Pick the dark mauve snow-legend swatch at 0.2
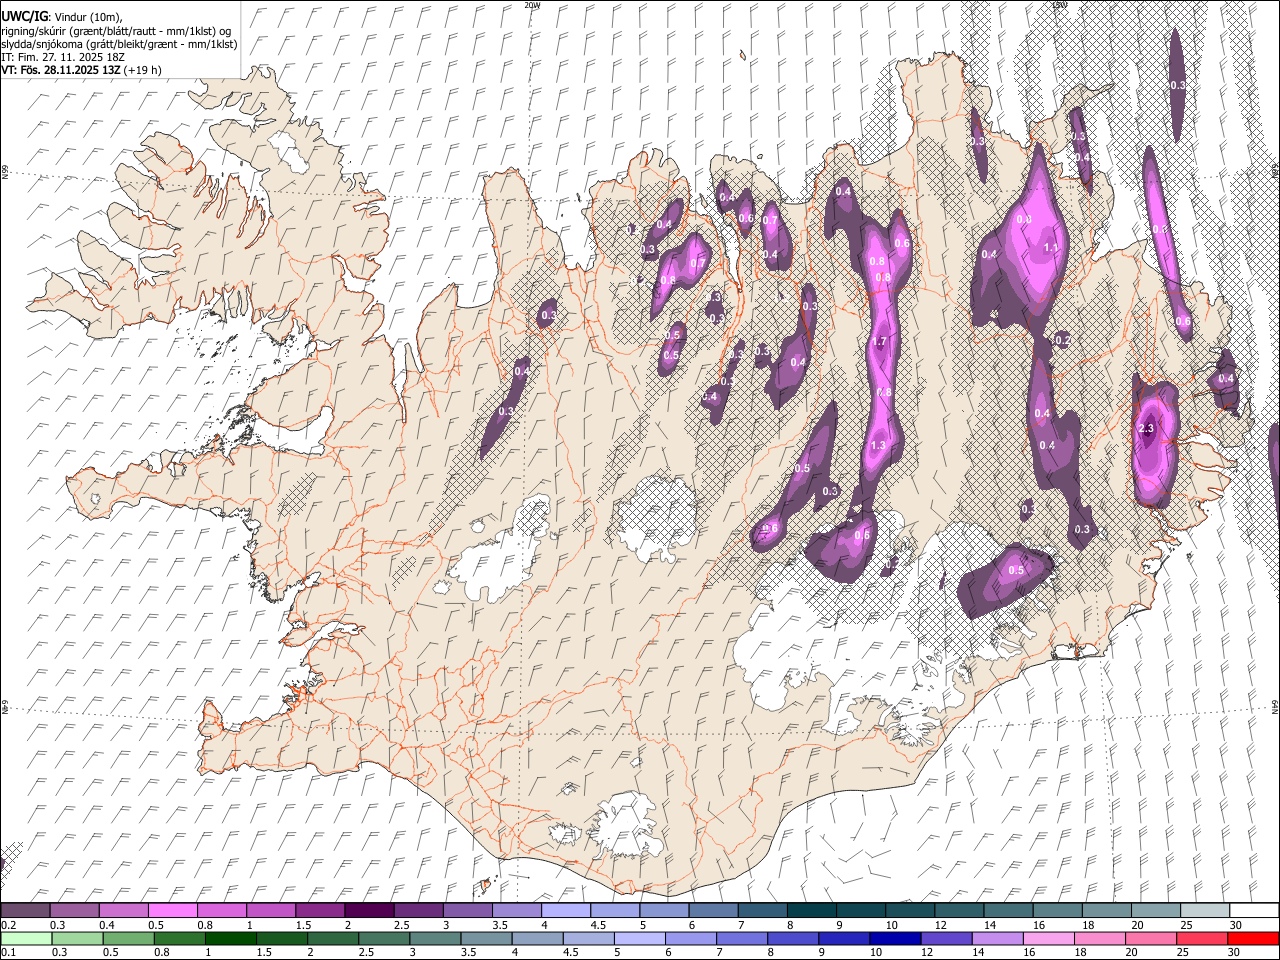The height and width of the screenshot is (960, 1280). coord(26,910)
